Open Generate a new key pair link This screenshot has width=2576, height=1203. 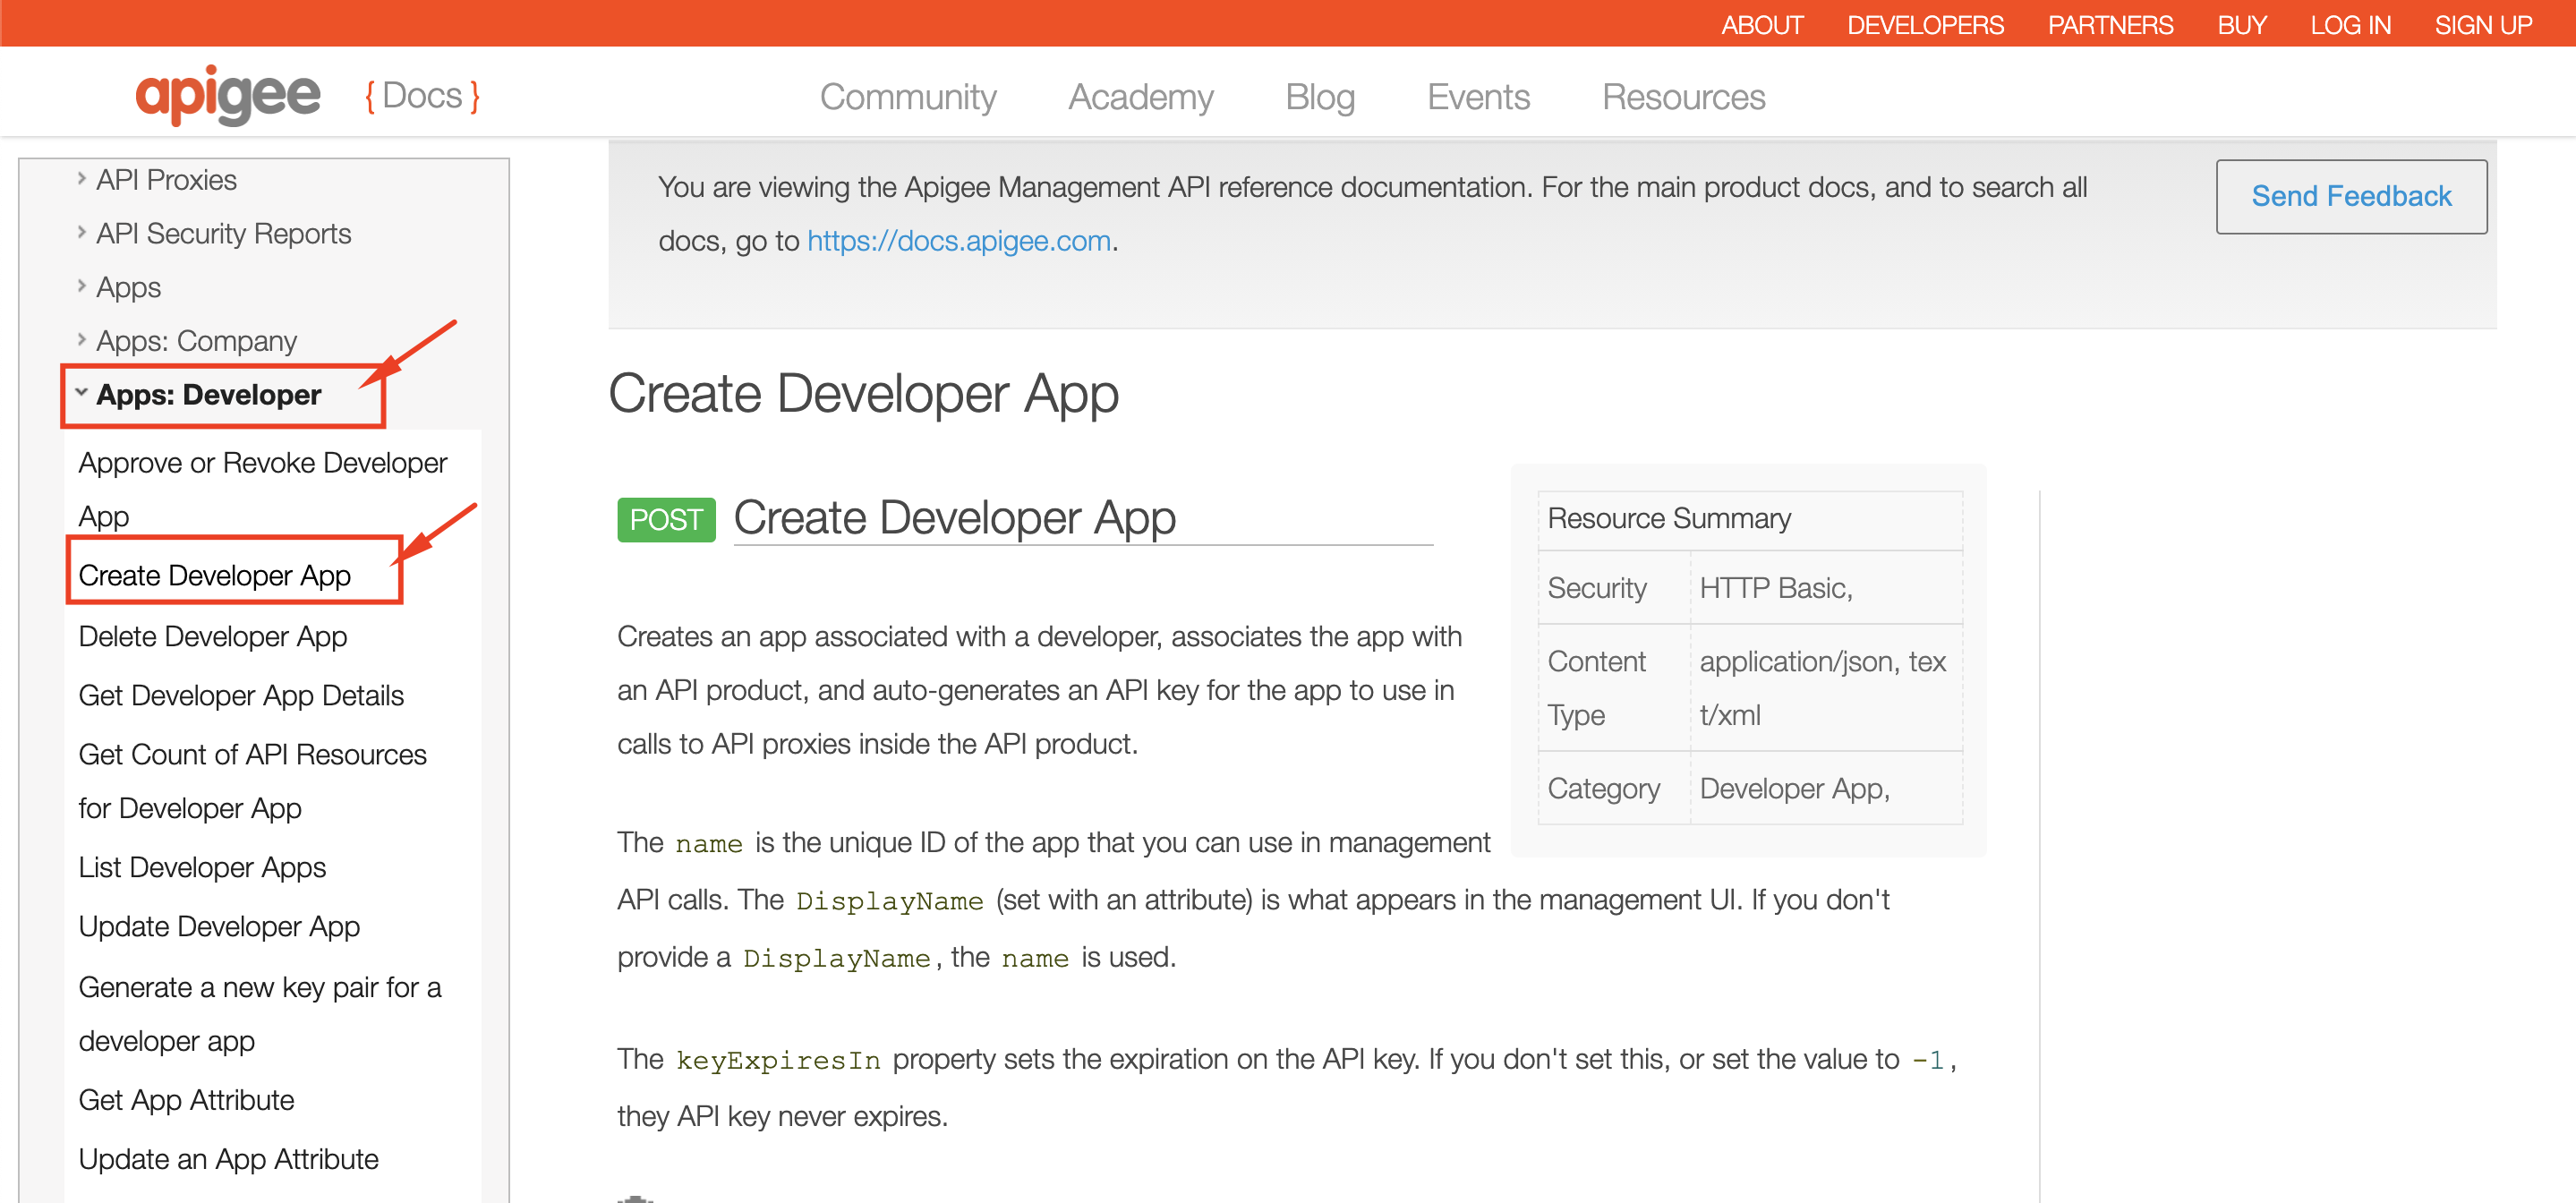pyautogui.click(x=259, y=1014)
